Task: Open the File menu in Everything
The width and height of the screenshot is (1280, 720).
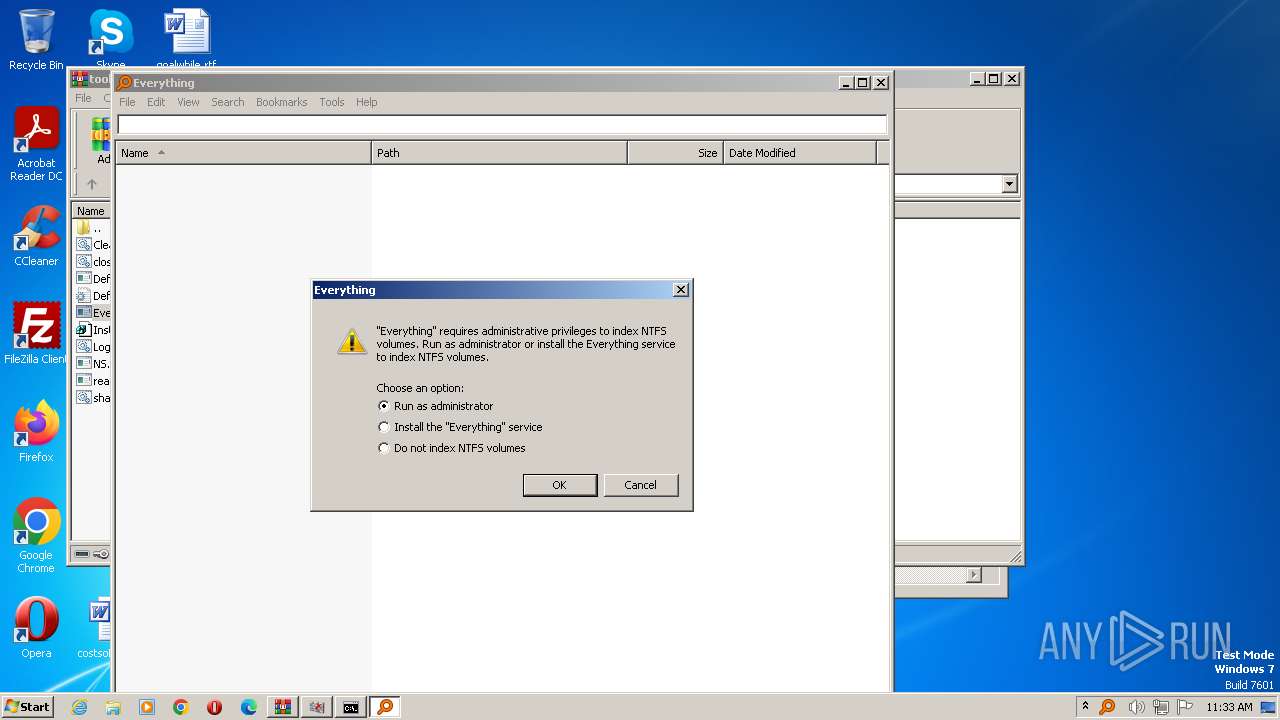Action: (127, 102)
